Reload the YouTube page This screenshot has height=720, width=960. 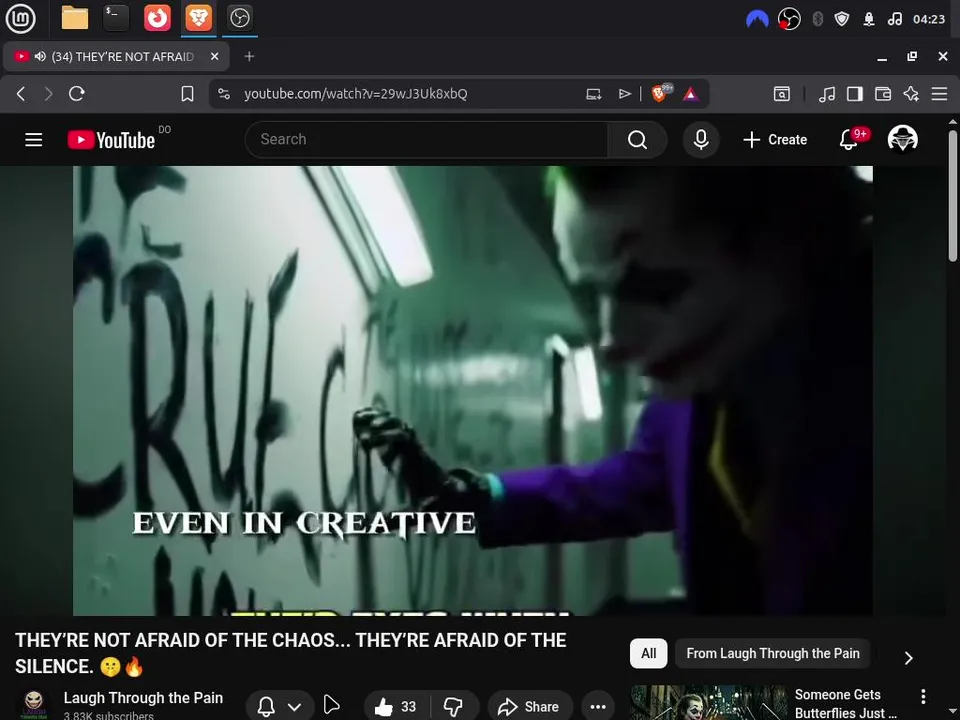coord(77,94)
